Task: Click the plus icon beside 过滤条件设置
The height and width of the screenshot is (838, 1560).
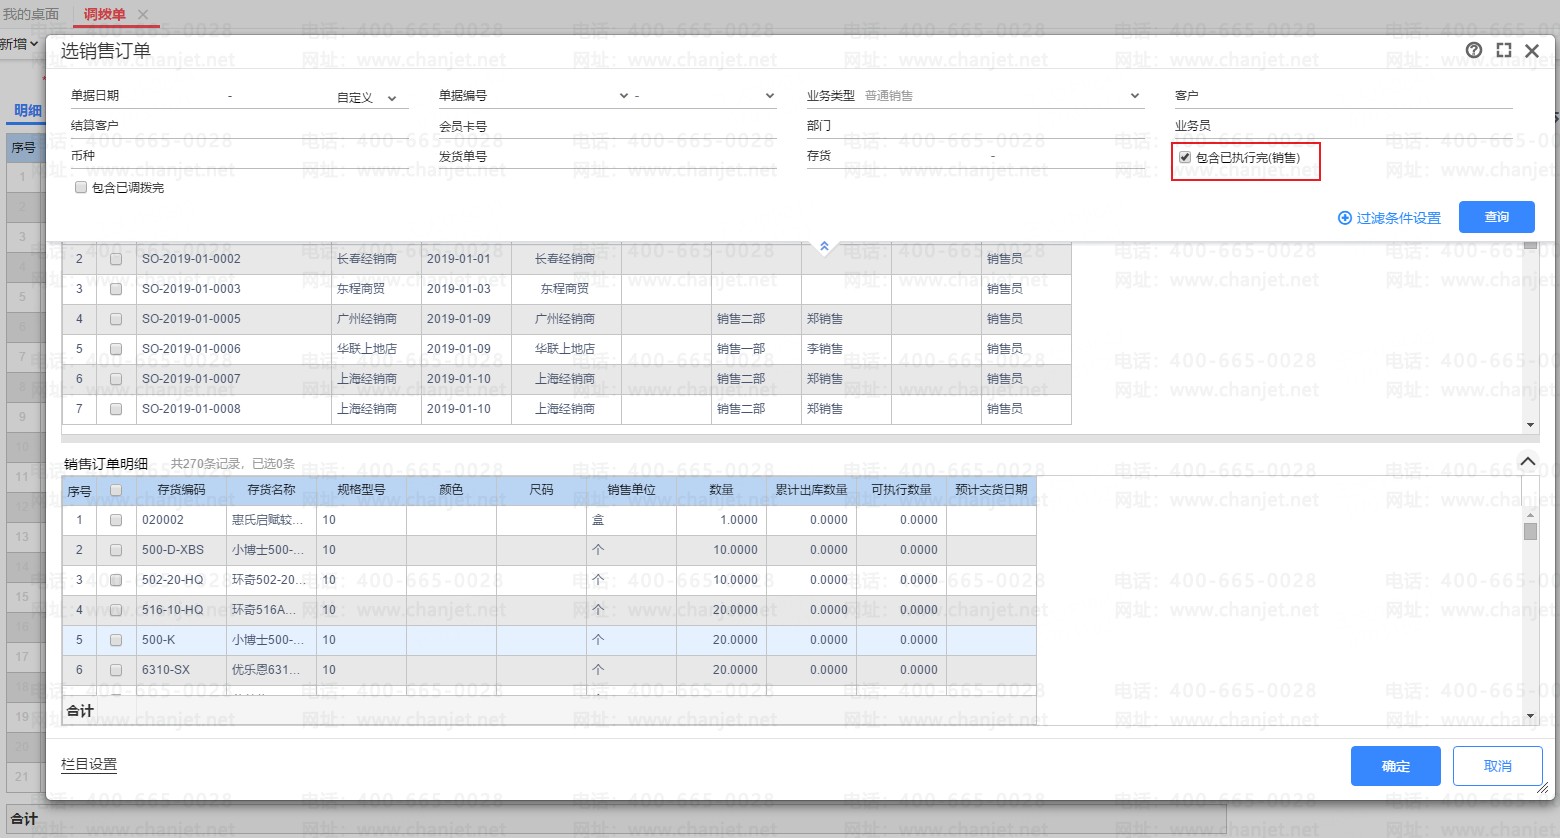Action: pos(1345,218)
